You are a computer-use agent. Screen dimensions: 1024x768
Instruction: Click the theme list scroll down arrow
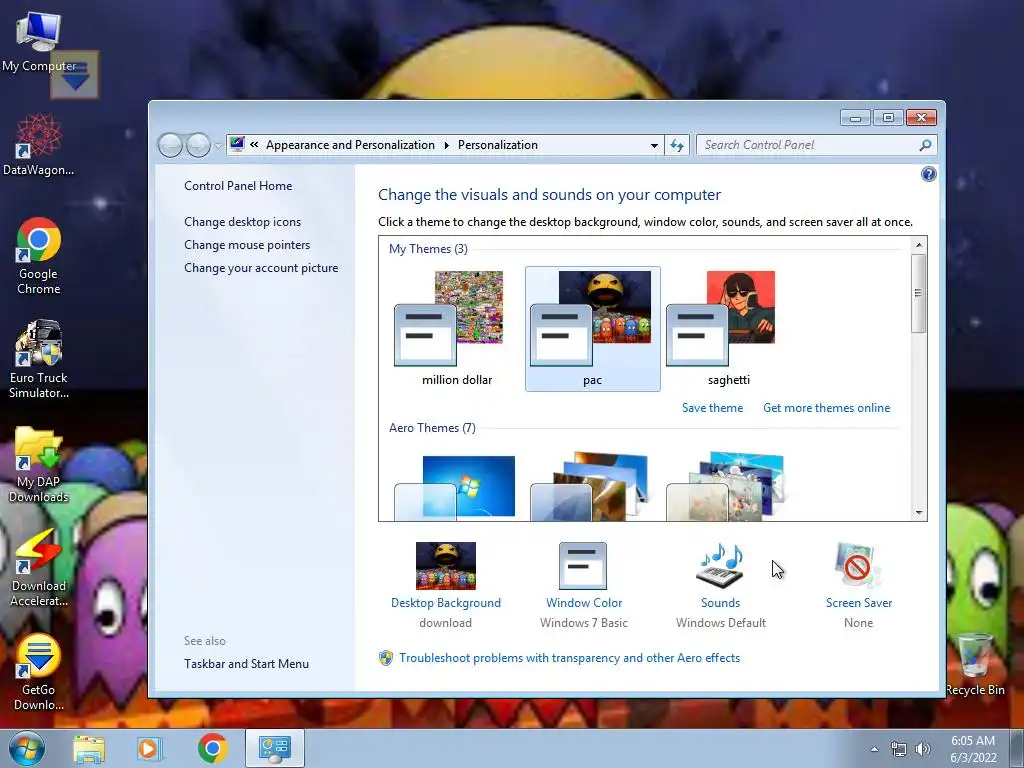[x=919, y=513]
